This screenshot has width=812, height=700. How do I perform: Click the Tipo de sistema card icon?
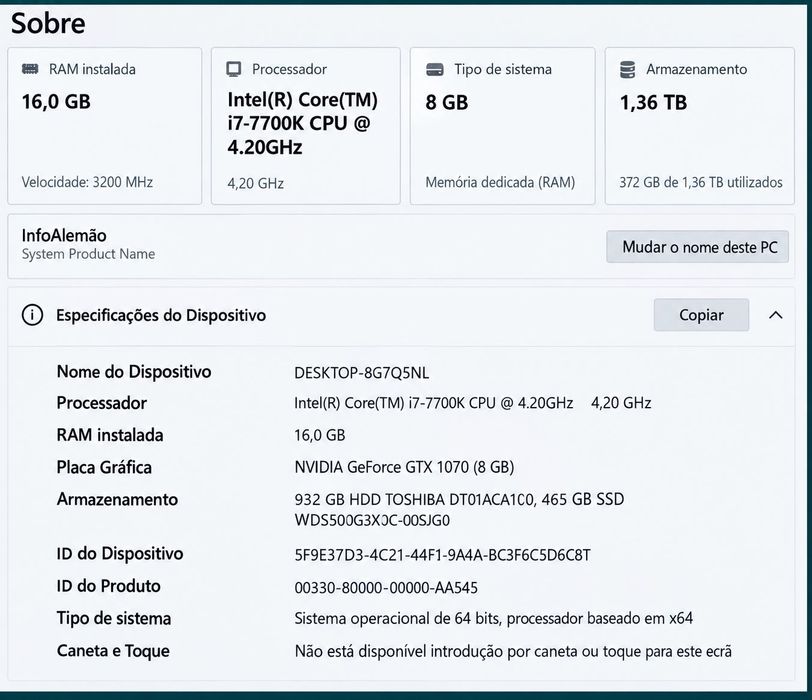point(434,69)
